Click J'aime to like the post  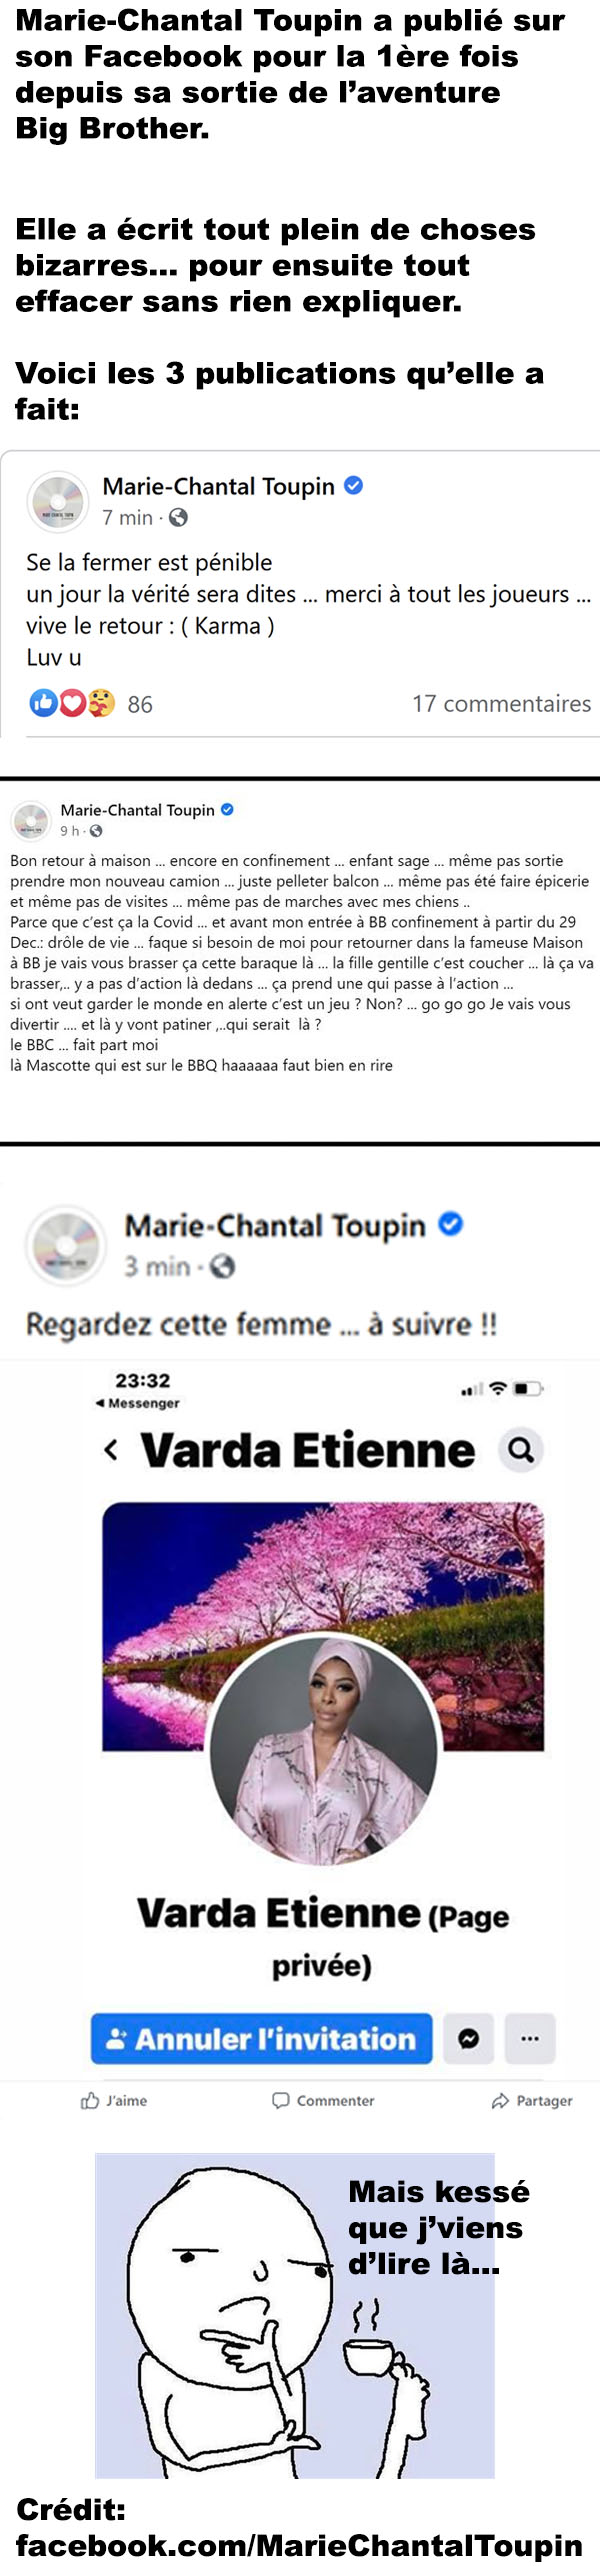click(x=113, y=2101)
